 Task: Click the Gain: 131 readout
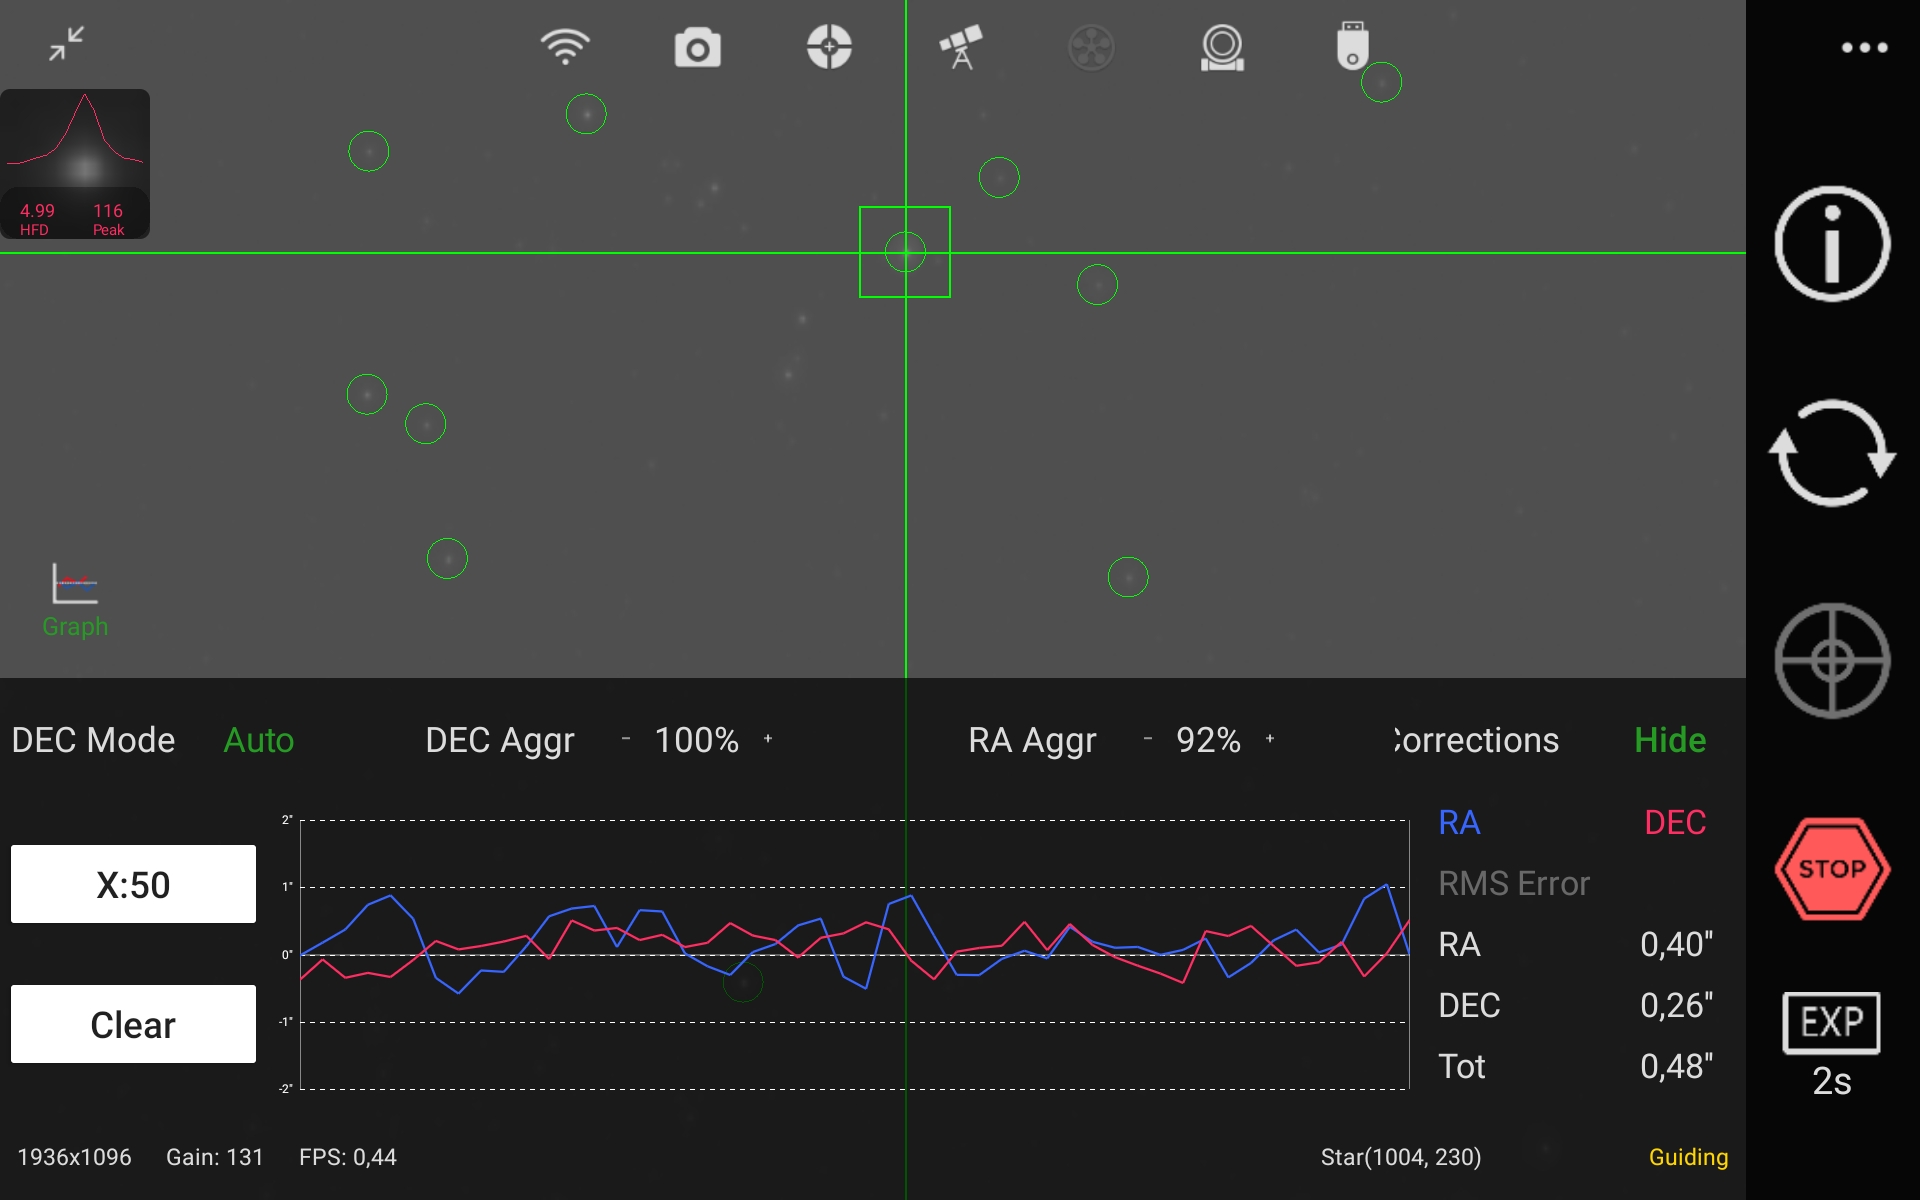click(215, 1157)
